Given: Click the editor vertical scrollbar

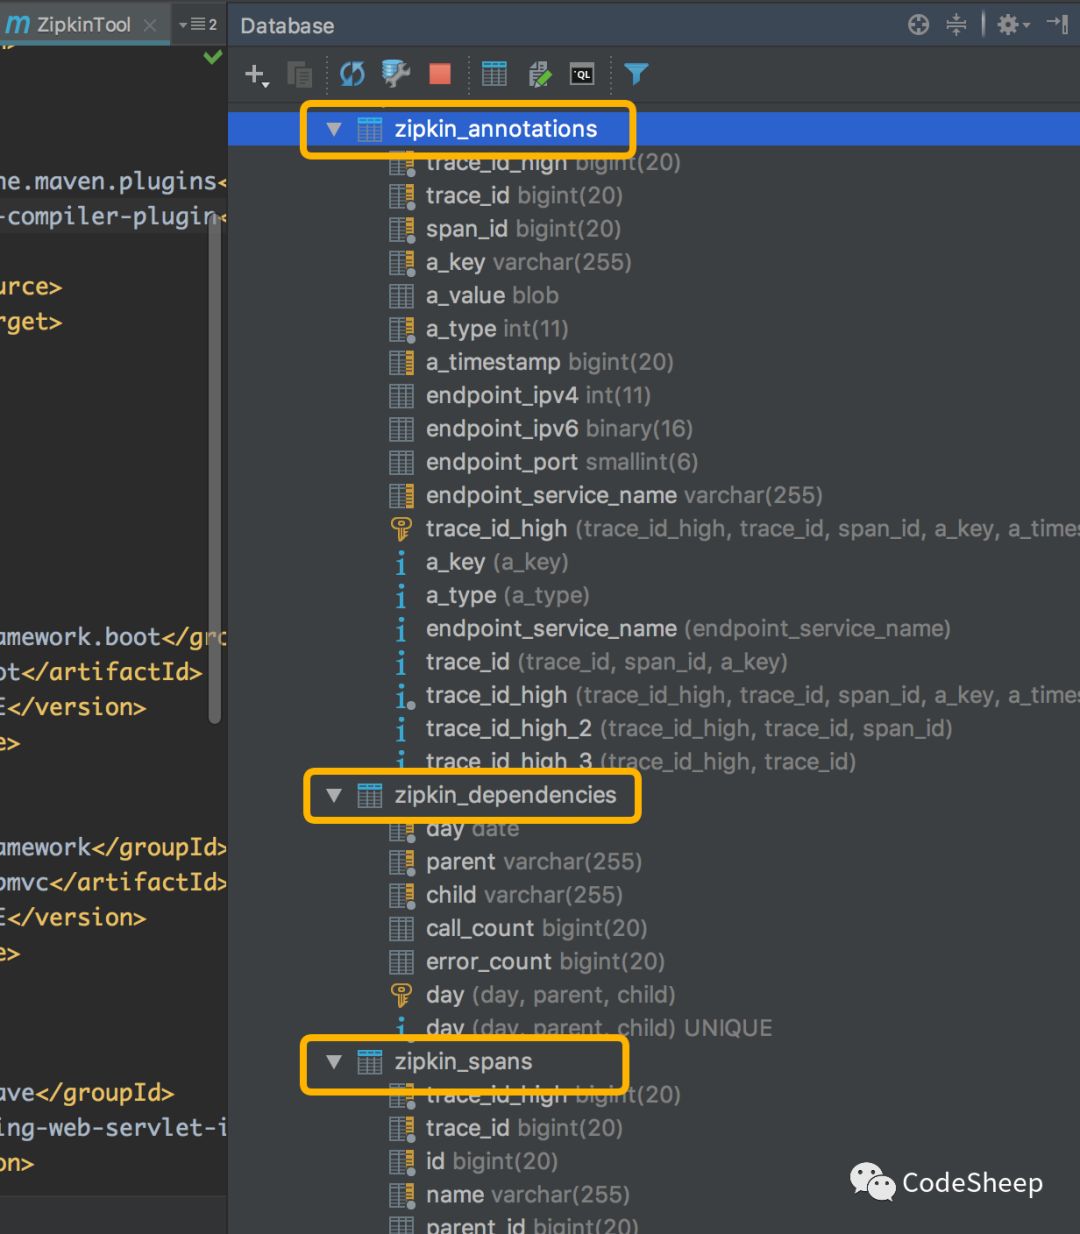Looking at the screenshot, I should (x=214, y=470).
